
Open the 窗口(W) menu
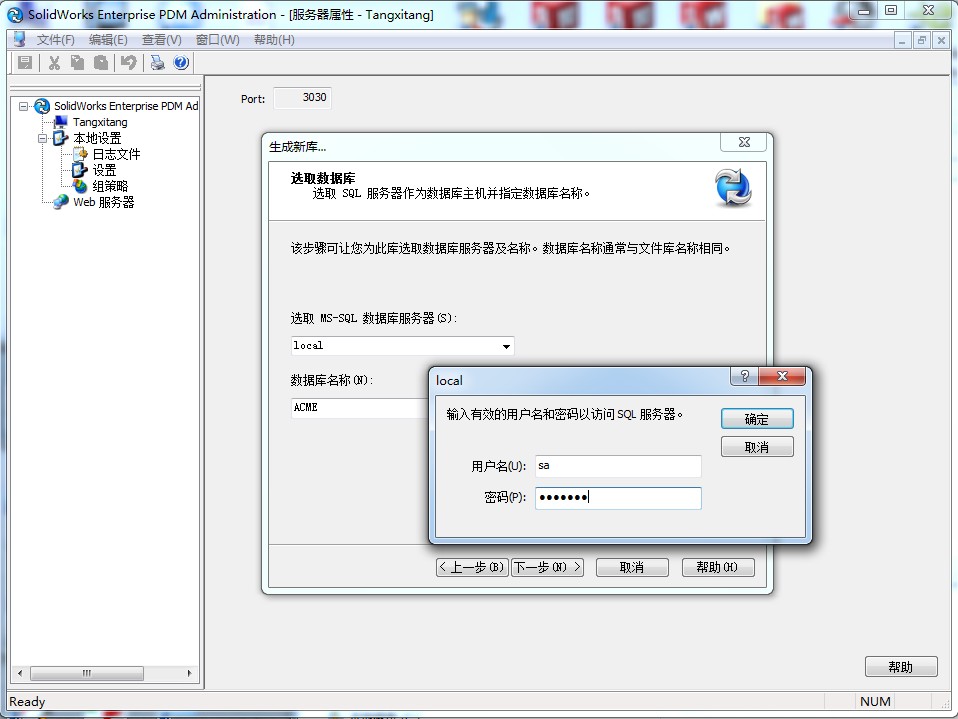click(218, 40)
